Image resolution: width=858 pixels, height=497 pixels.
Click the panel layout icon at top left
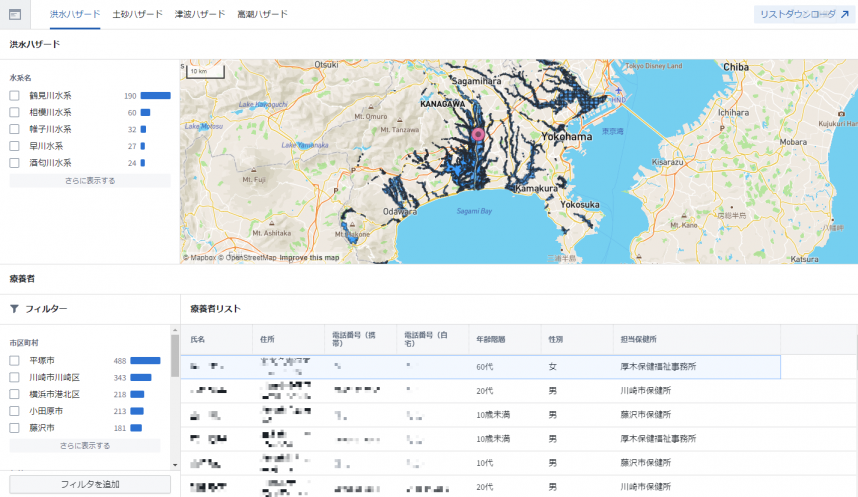coord(15,14)
